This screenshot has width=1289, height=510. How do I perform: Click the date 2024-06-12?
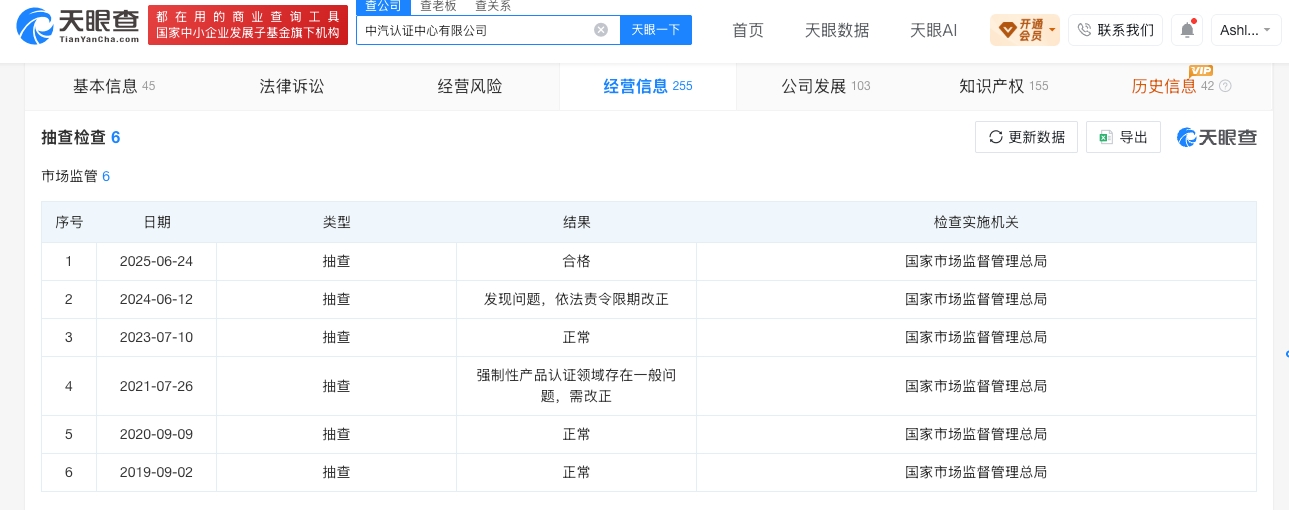coord(156,299)
